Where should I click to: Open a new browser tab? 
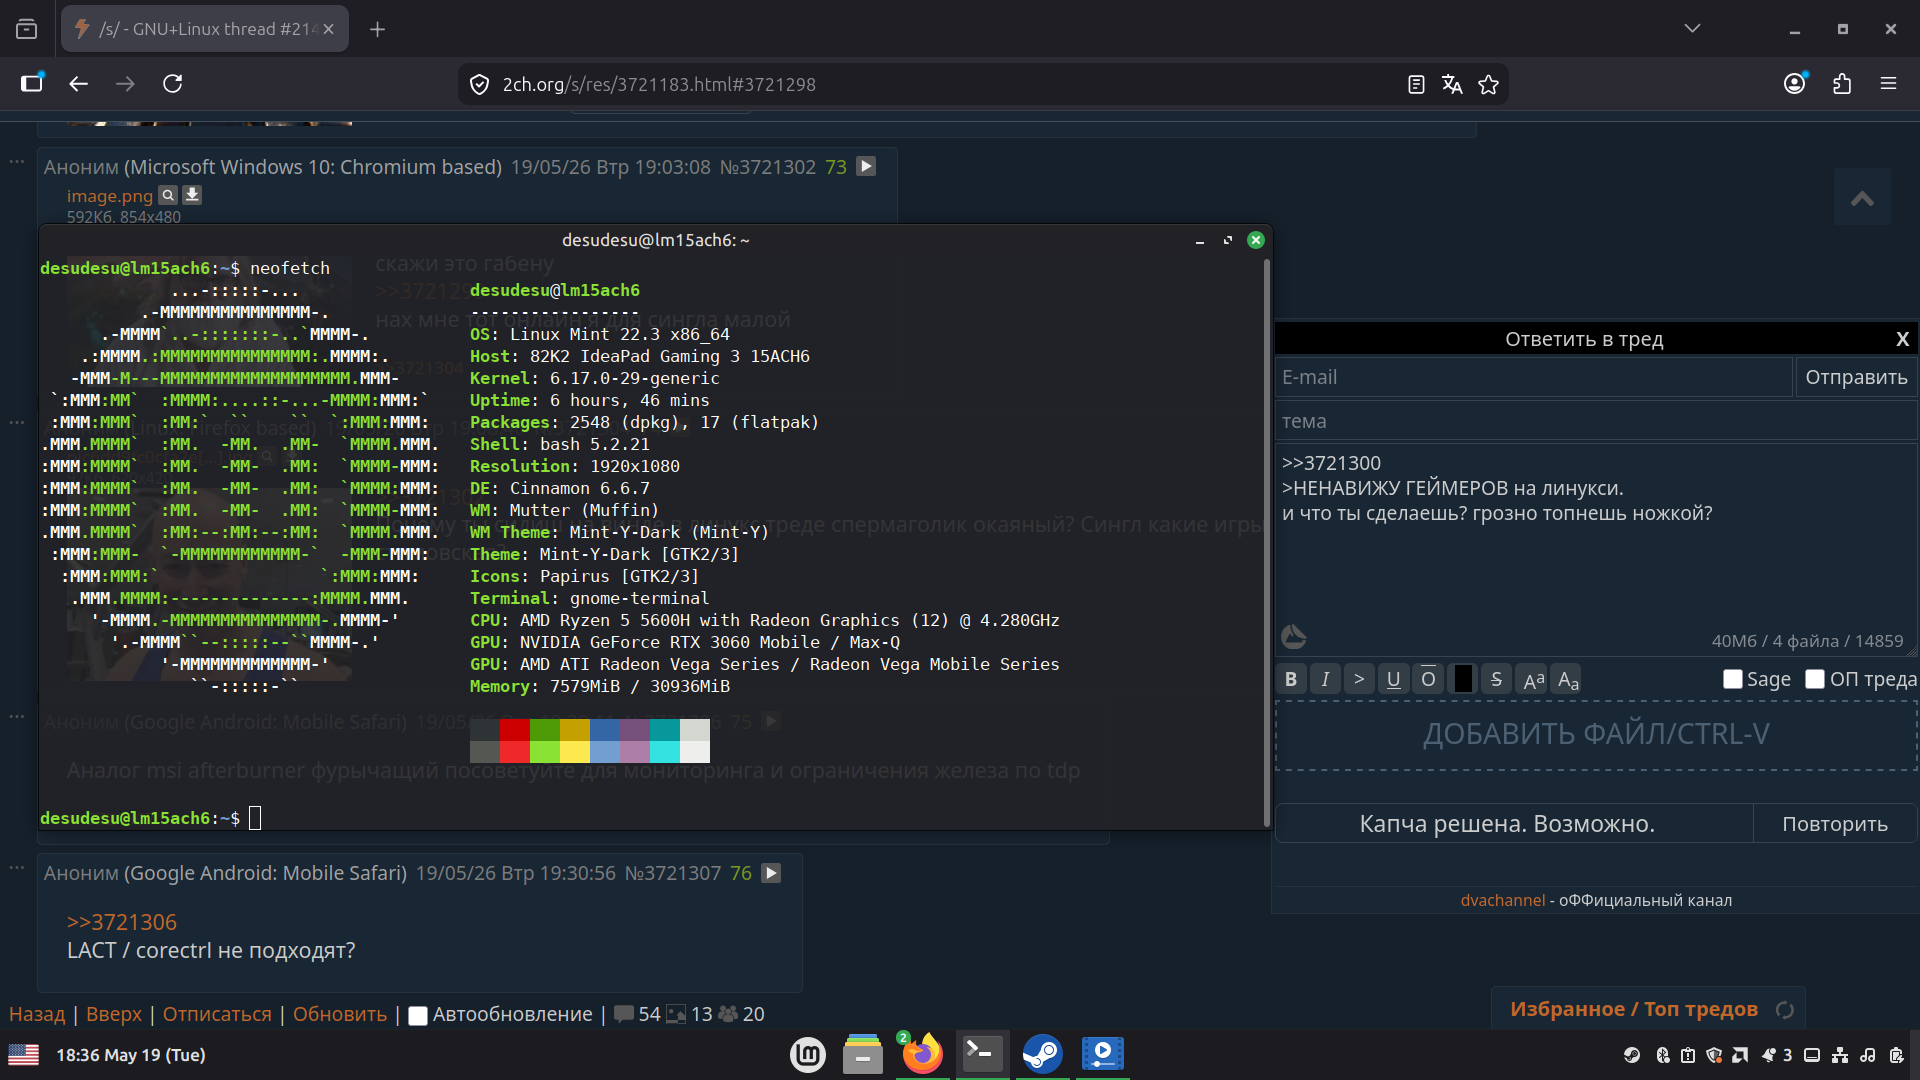point(377,29)
